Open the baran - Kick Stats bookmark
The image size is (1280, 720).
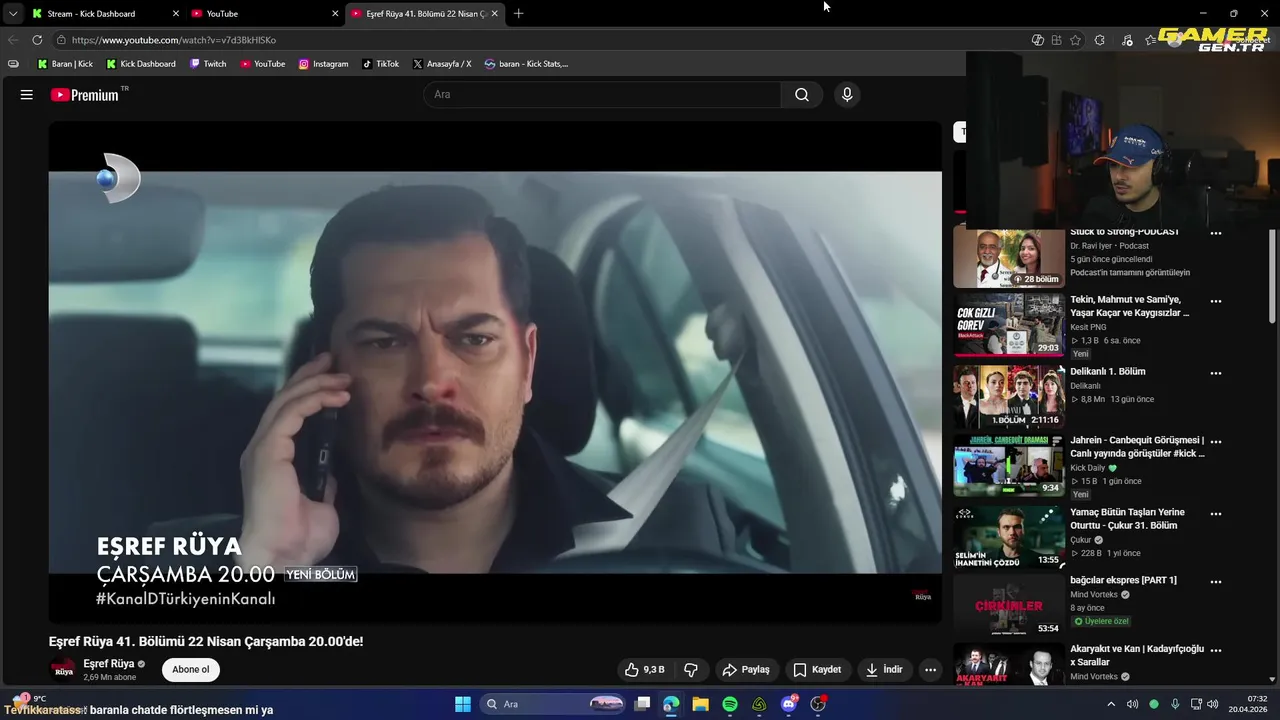tap(526, 64)
